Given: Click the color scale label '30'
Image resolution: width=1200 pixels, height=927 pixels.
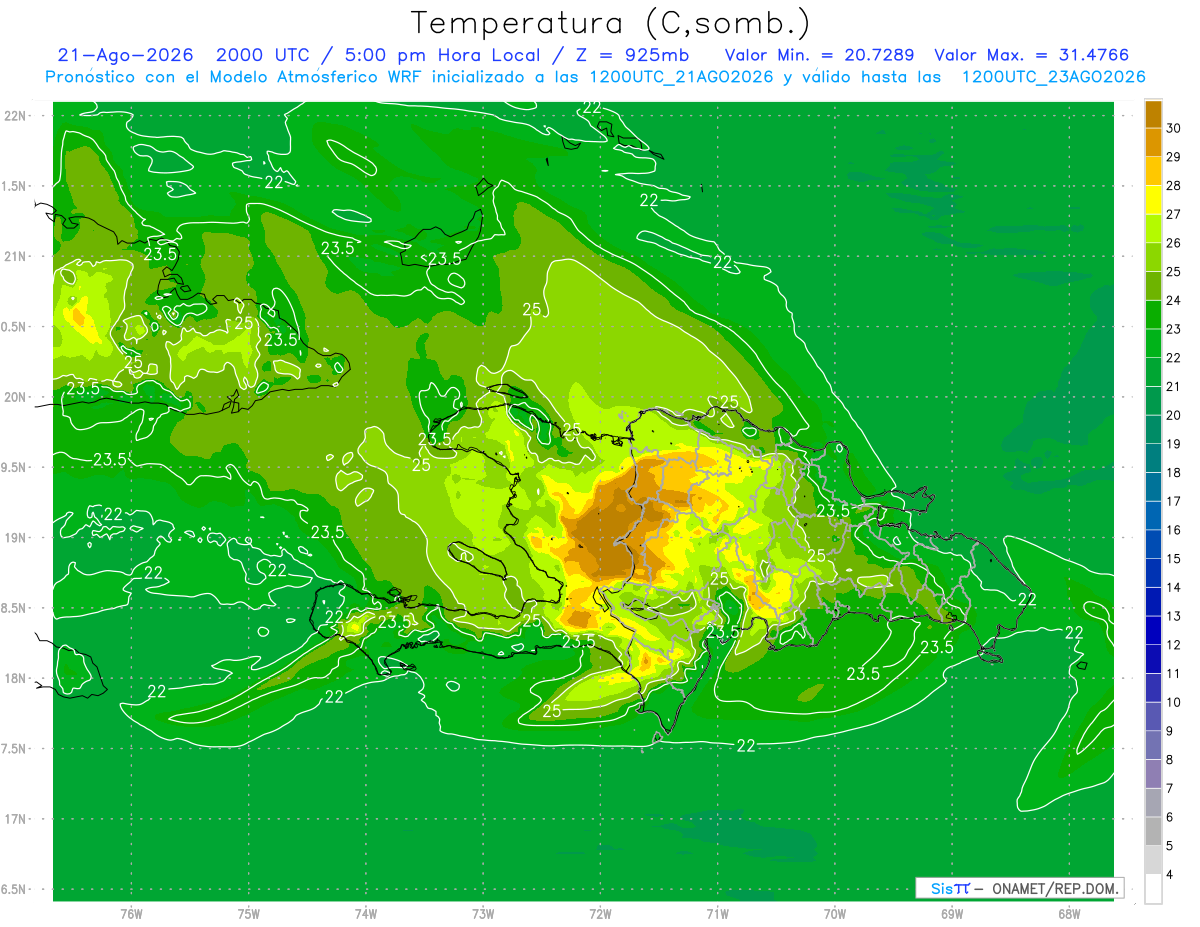Looking at the screenshot, I should point(1174,128).
